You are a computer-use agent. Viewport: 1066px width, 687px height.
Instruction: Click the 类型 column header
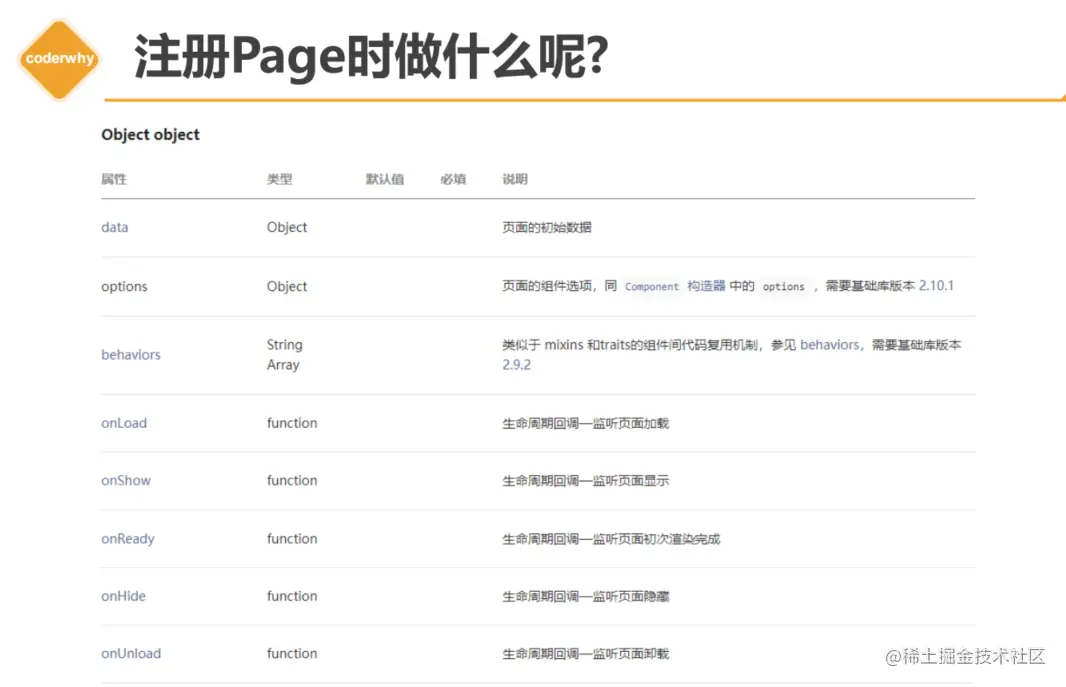[279, 179]
